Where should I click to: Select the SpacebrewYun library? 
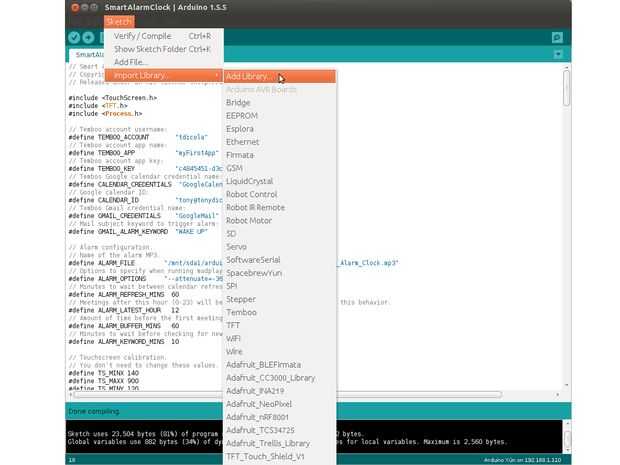coord(280,273)
